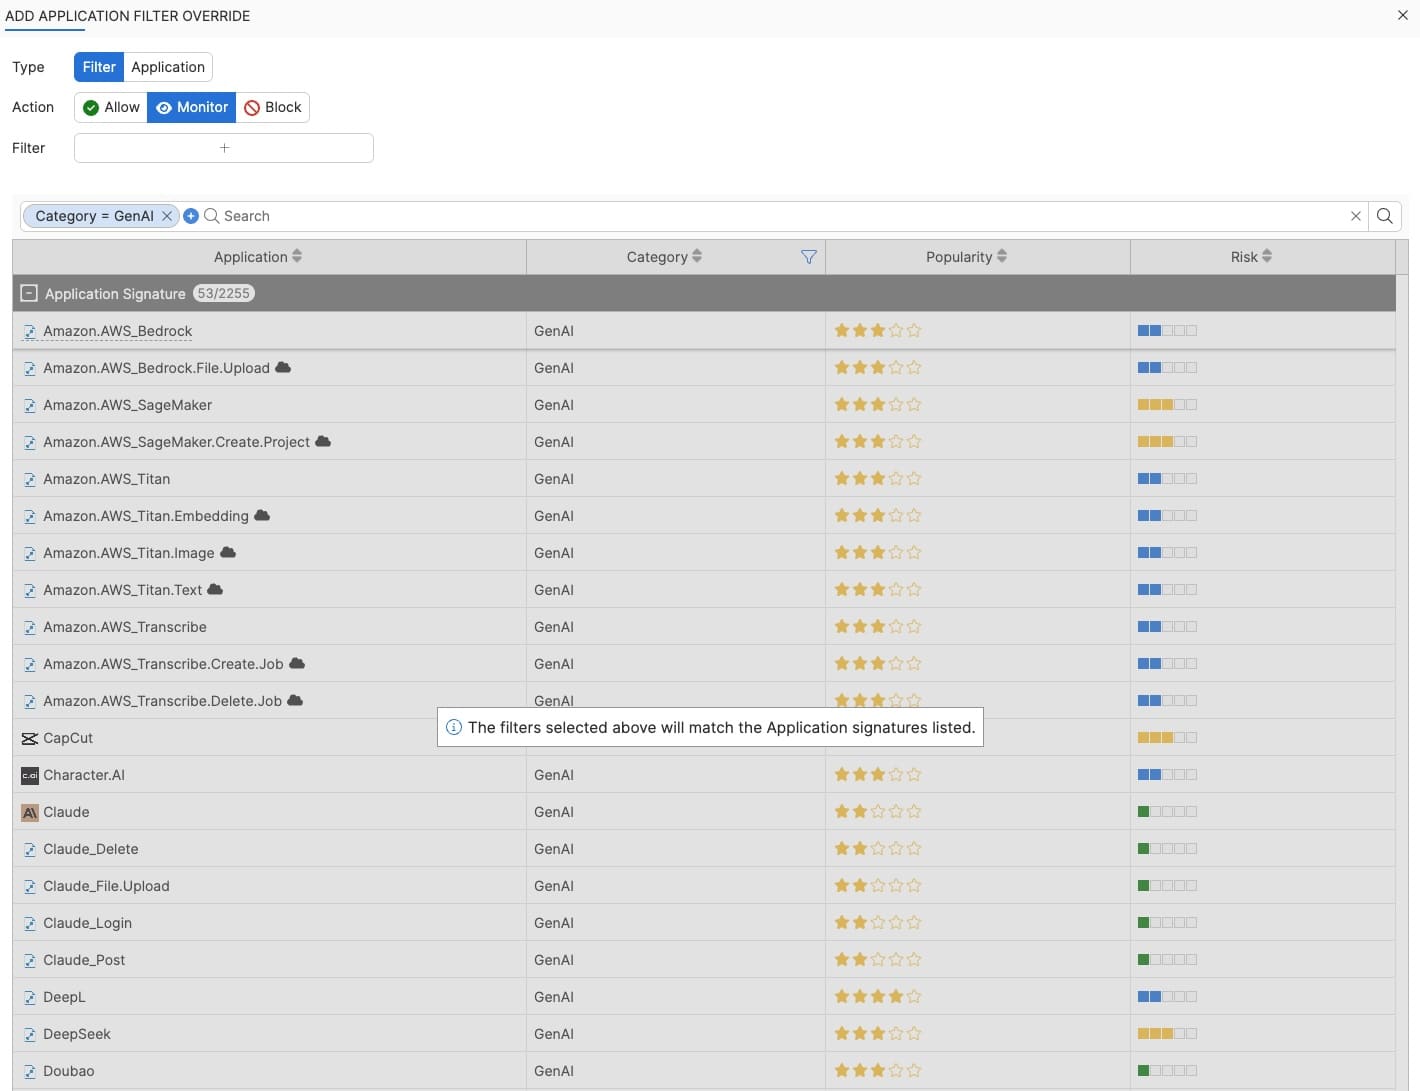Viewport: 1420px width, 1091px height.
Task: Remove the Category = GenAI filter chip
Action: pos(167,216)
